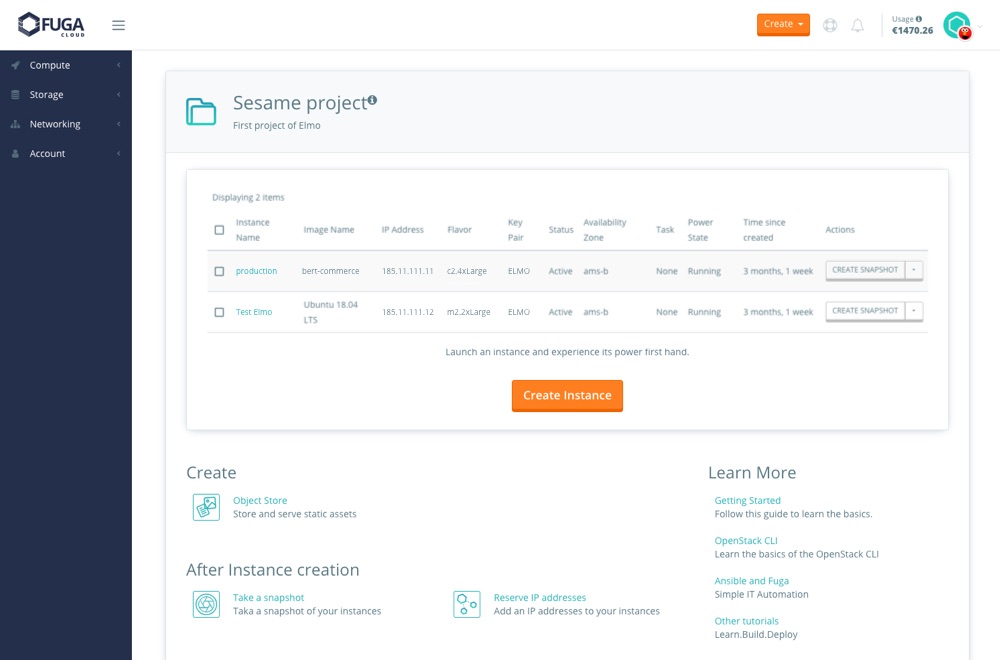Click the Take a snapshot camera icon
This screenshot has height=660, width=1000.
tap(206, 604)
